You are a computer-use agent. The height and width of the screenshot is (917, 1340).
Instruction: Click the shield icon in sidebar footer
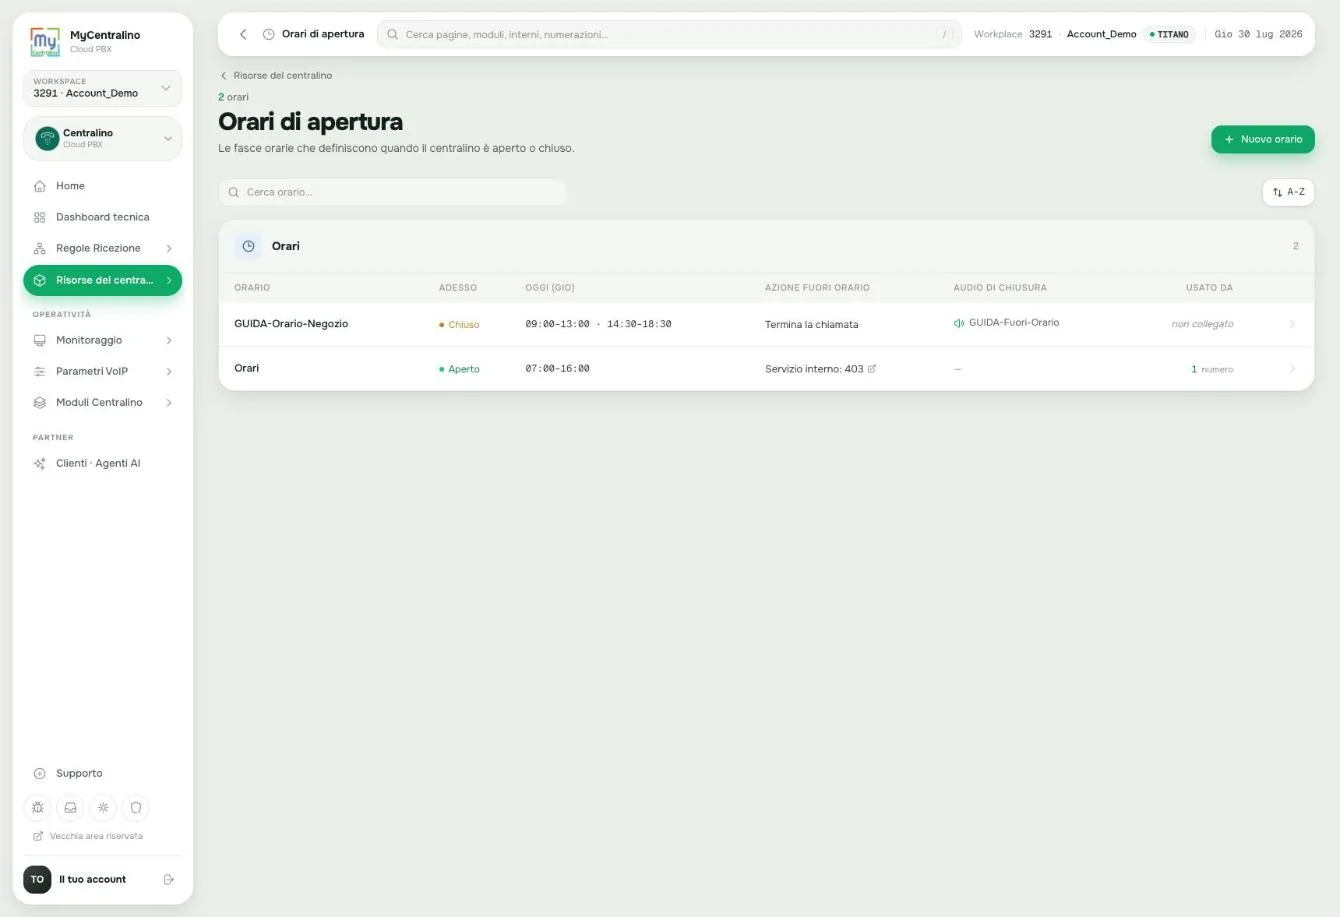(136, 807)
